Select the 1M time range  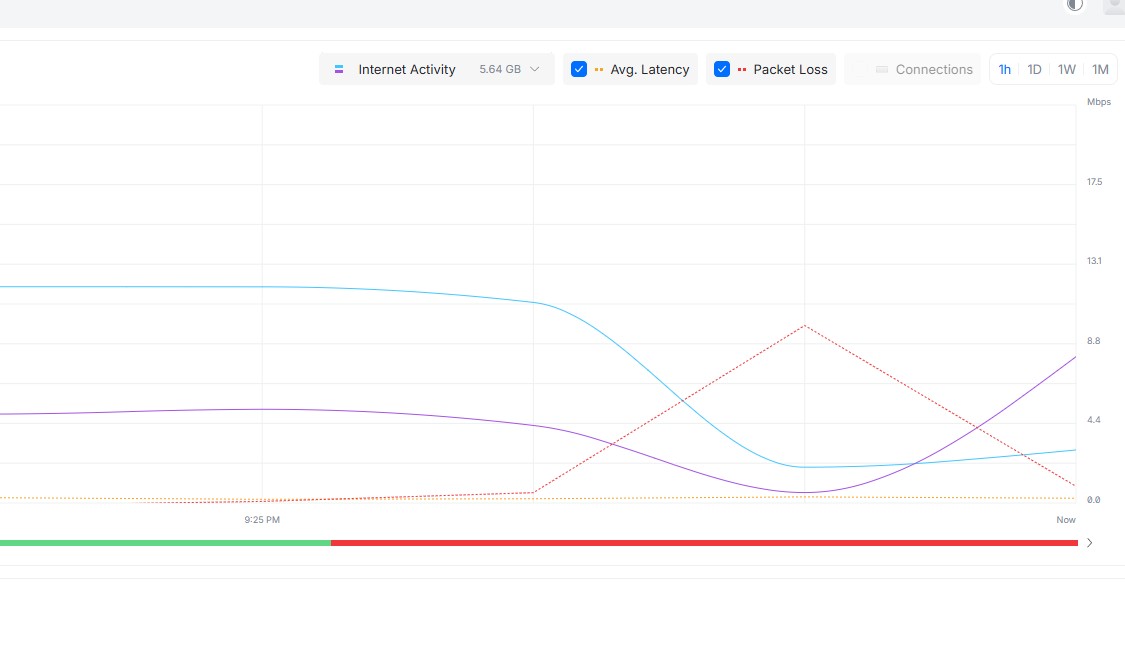click(x=1100, y=69)
